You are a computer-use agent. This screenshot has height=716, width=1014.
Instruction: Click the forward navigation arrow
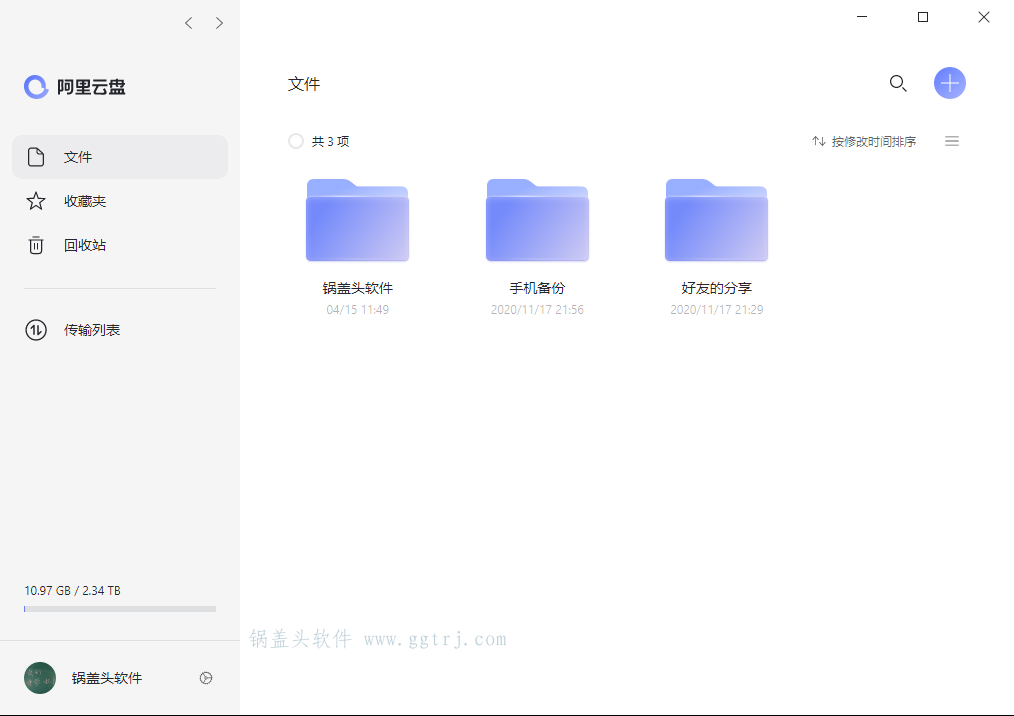click(x=219, y=23)
